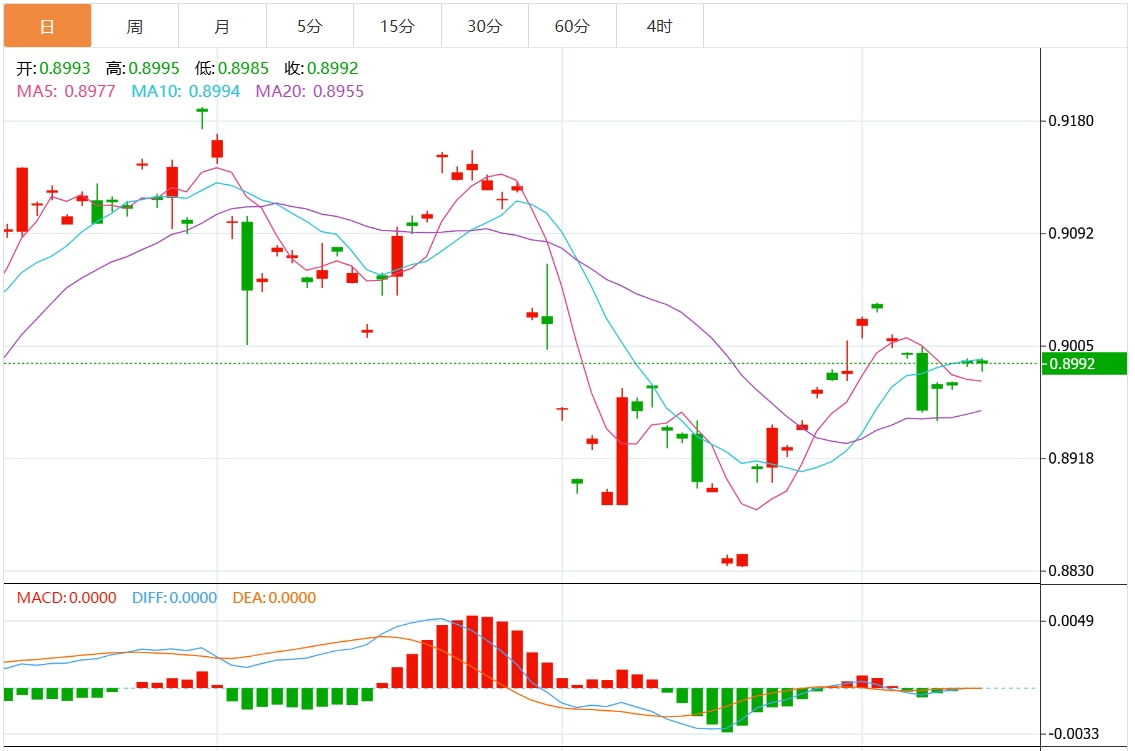Image resolution: width=1135 pixels, height=751 pixels.
Task: Click the 0.8830 price axis label
Action: tap(1071, 571)
